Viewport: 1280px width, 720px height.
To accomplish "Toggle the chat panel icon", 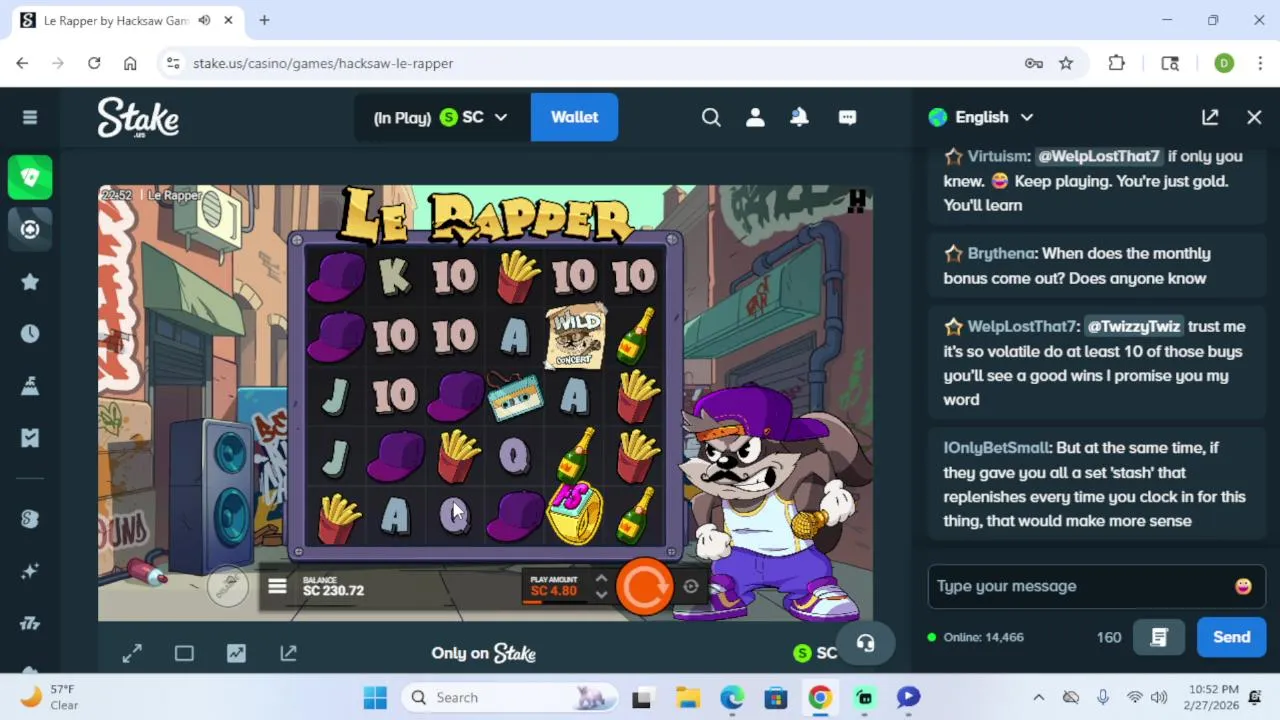I will pyautogui.click(x=847, y=117).
